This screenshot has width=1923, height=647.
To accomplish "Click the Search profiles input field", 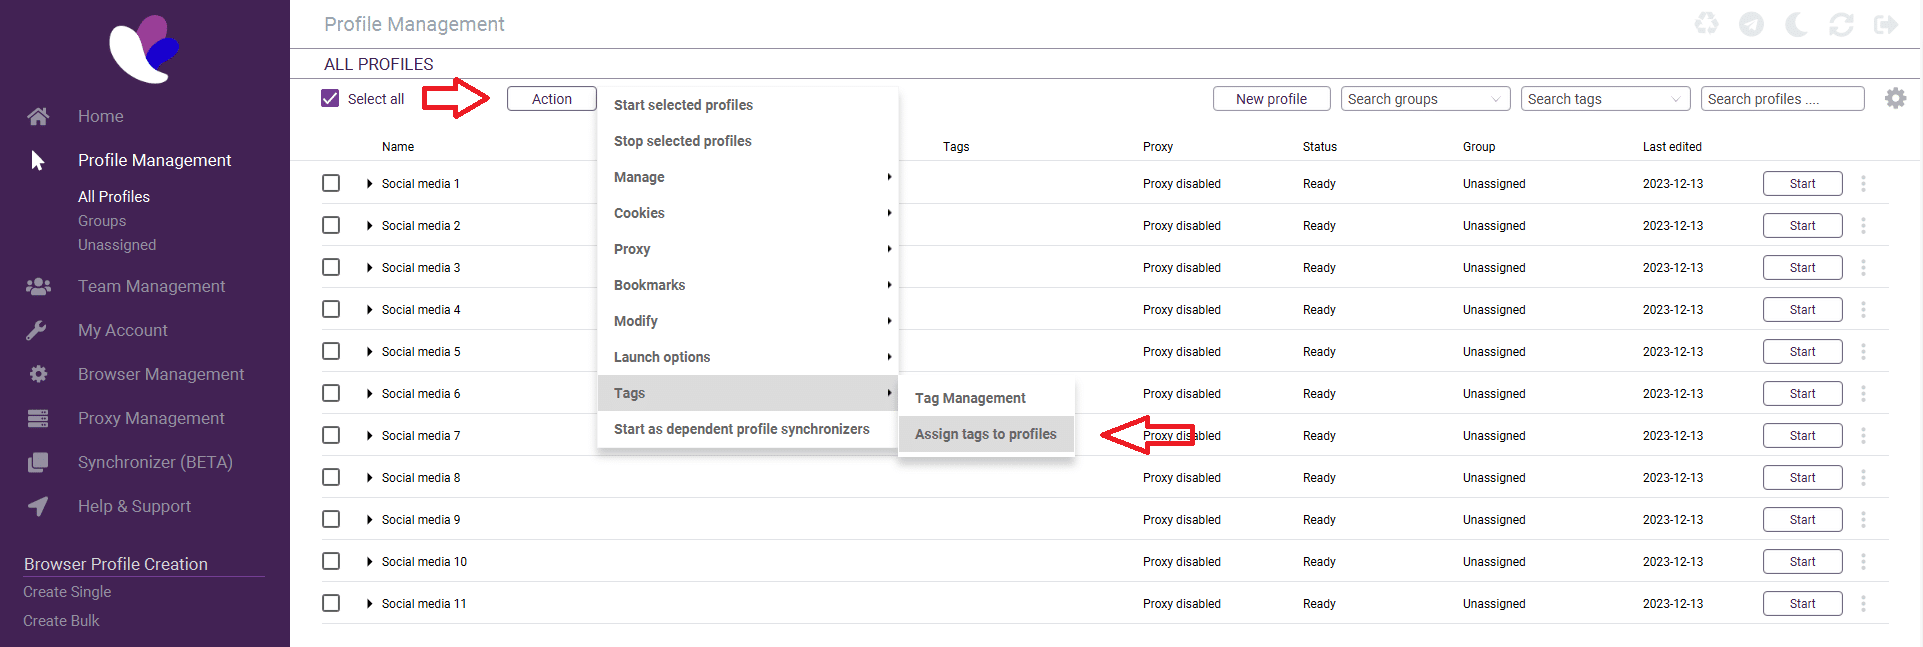I will 1782,99.
